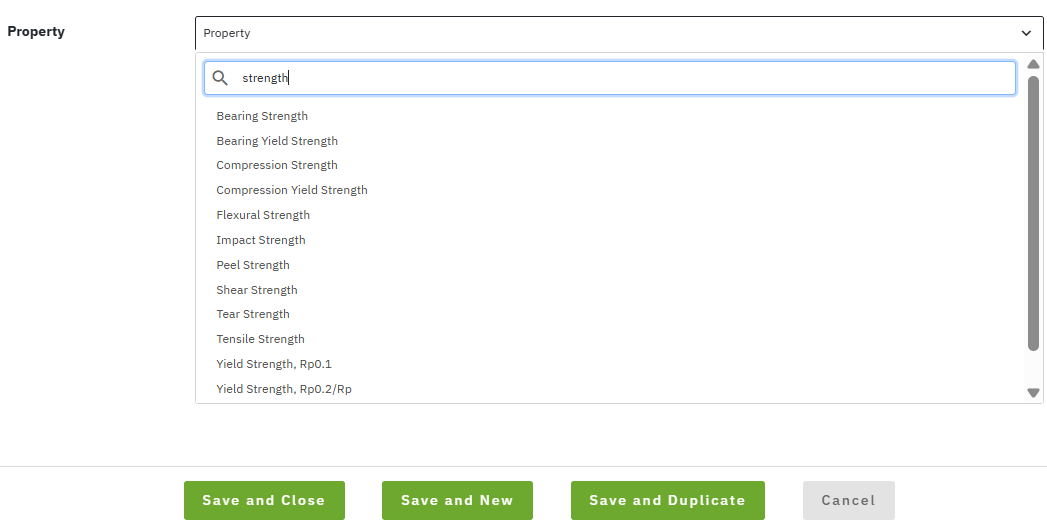The image size is (1047, 524).
Task: Select Compression Strength from list
Action: point(277,165)
